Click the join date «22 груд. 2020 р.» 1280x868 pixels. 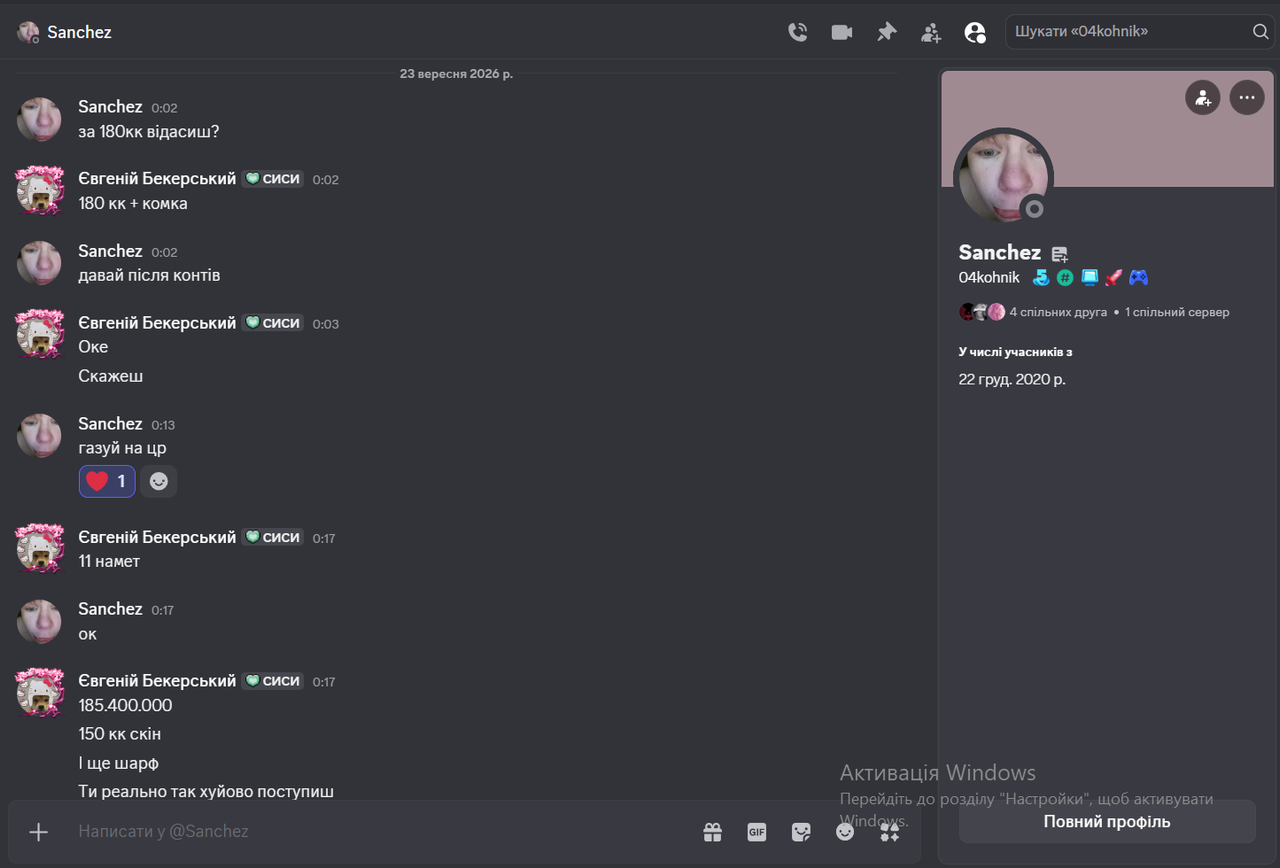click(x=1012, y=380)
